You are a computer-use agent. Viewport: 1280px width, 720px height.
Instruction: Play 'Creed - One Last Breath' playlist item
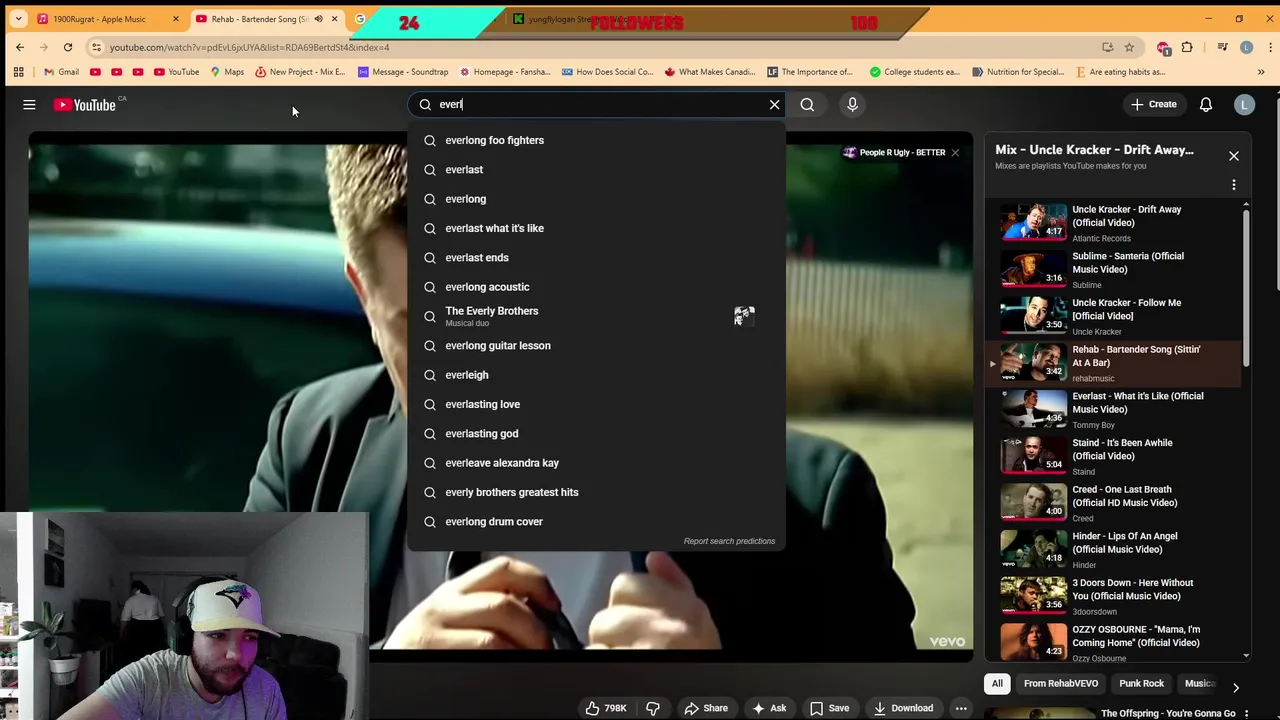(x=1115, y=503)
